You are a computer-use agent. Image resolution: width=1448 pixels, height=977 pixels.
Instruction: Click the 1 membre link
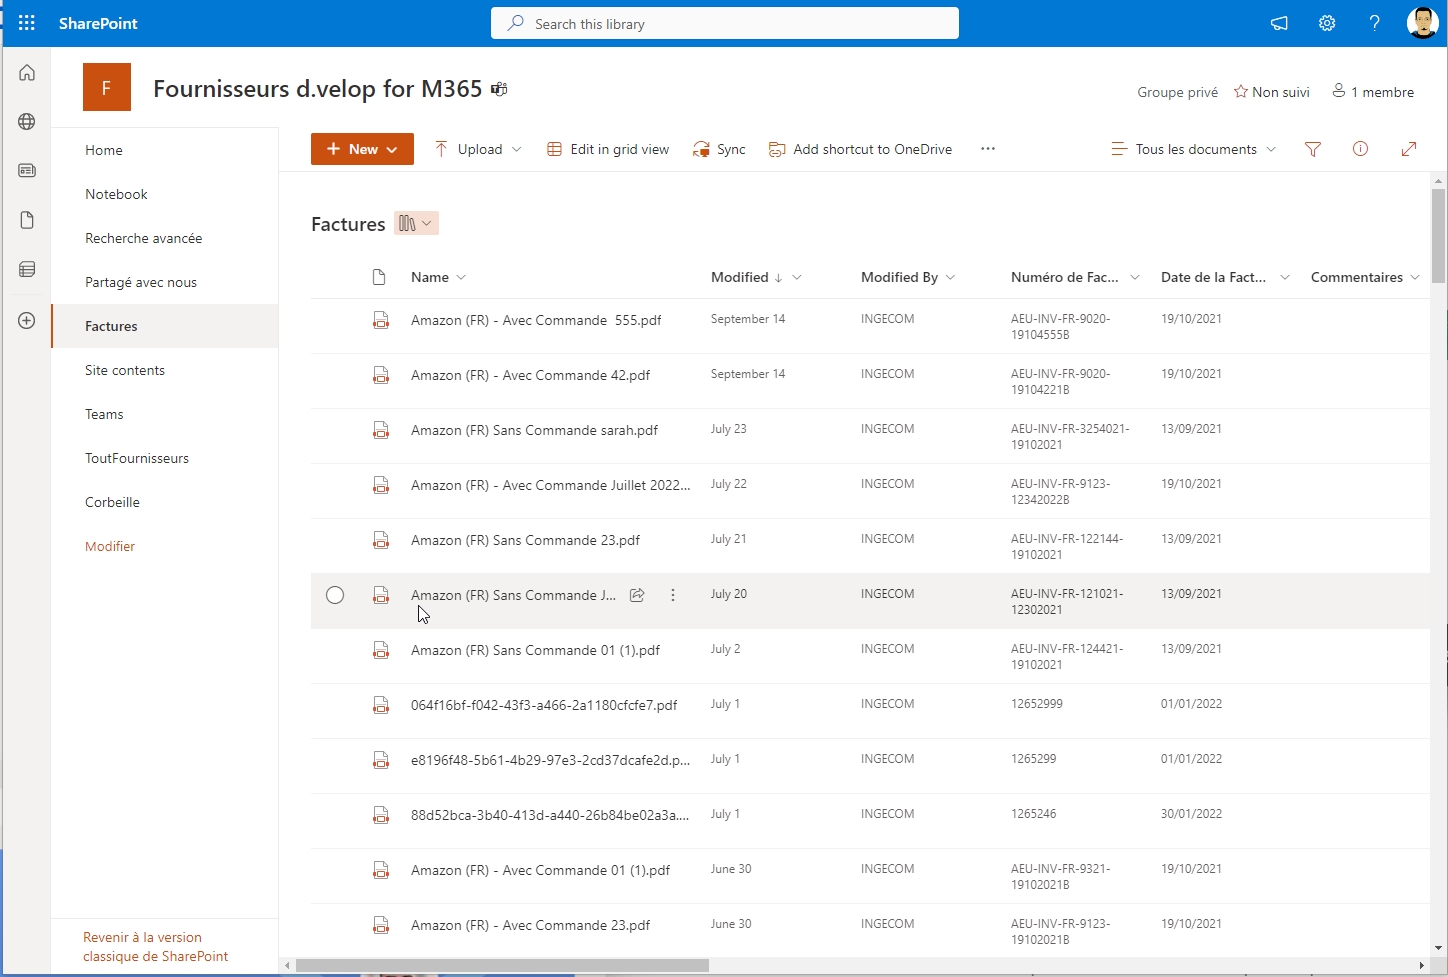pos(1373,92)
